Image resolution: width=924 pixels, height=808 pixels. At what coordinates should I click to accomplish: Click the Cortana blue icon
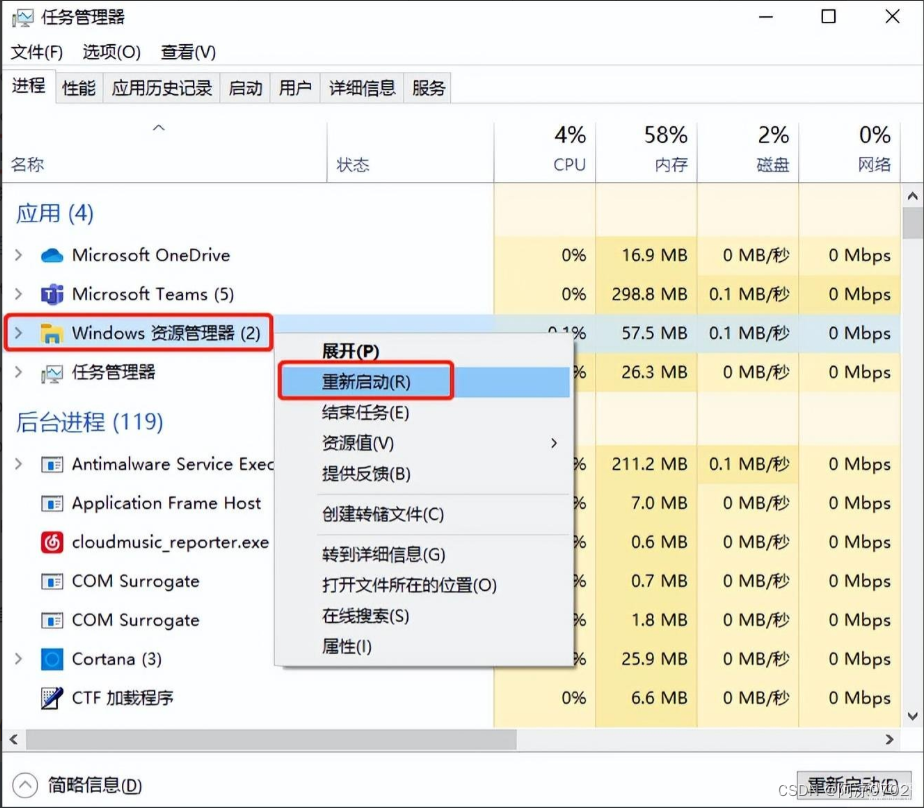coord(52,659)
